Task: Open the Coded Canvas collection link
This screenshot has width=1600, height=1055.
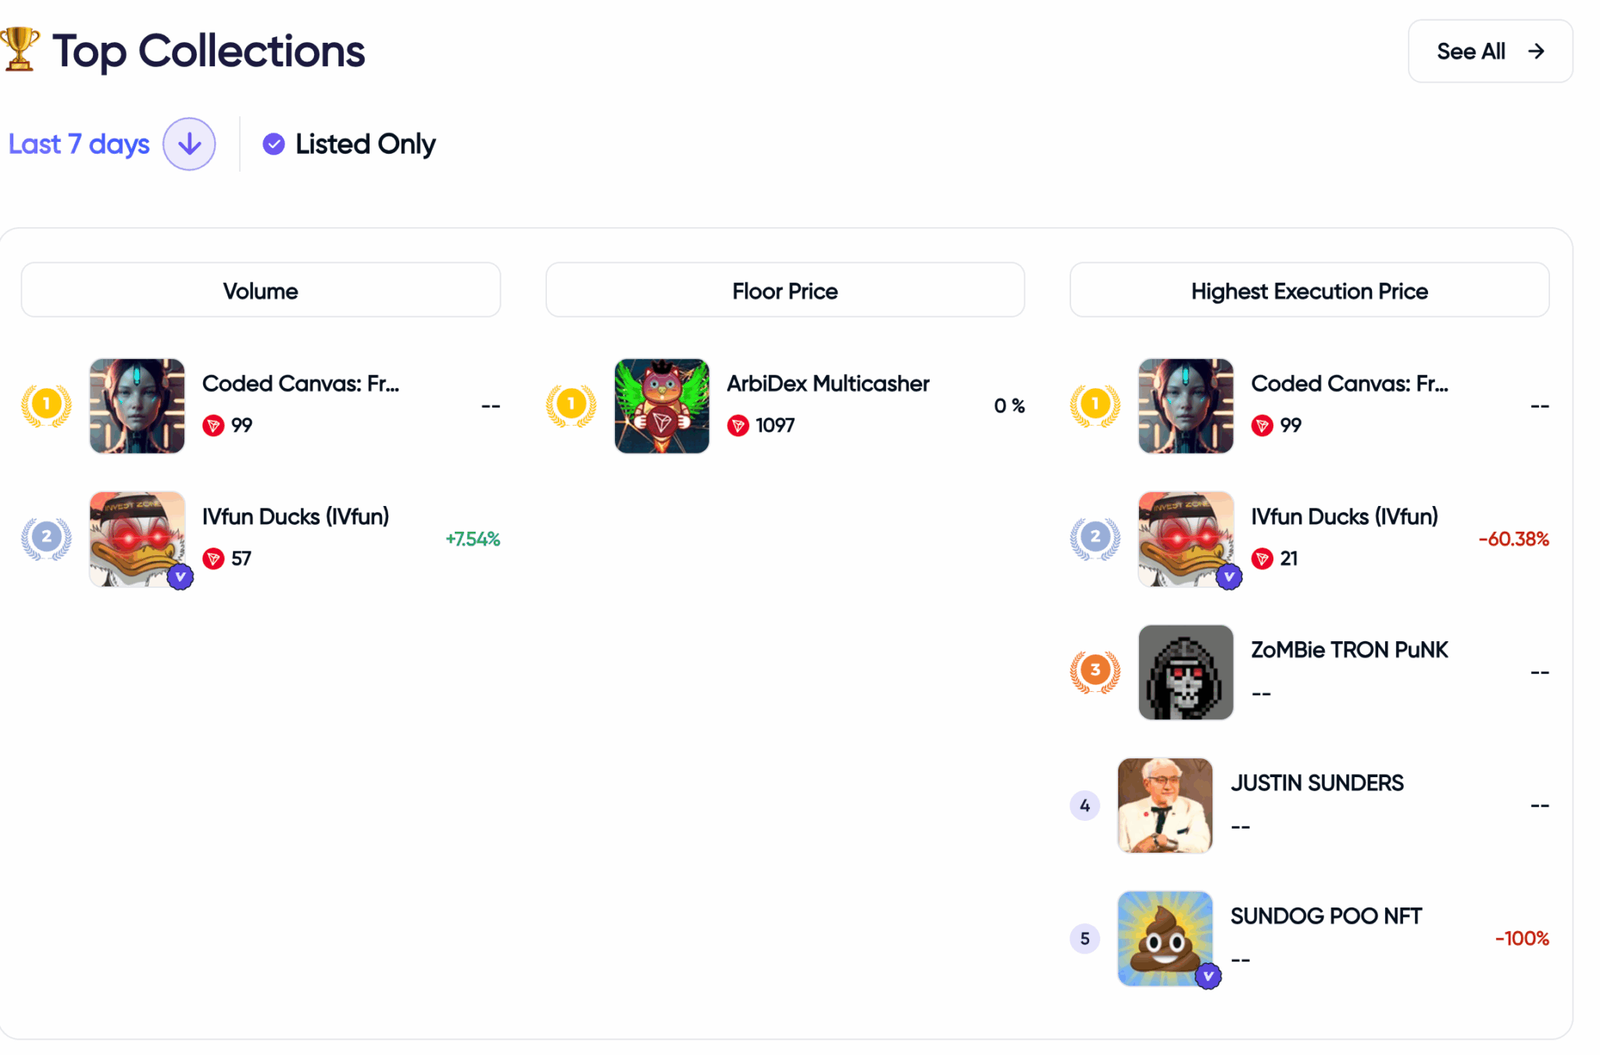Action: (x=300, y=383)
